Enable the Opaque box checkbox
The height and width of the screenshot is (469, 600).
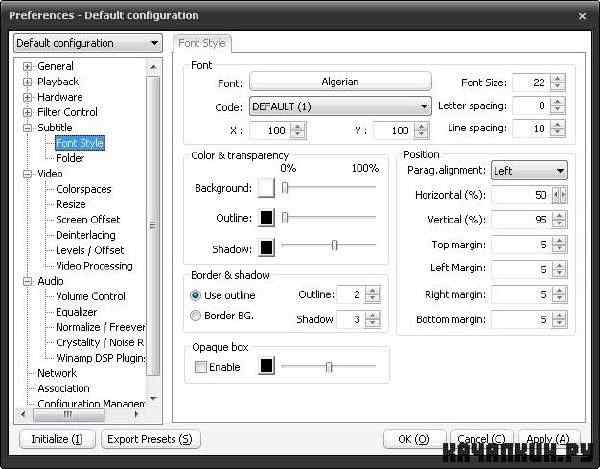point(201,367)
